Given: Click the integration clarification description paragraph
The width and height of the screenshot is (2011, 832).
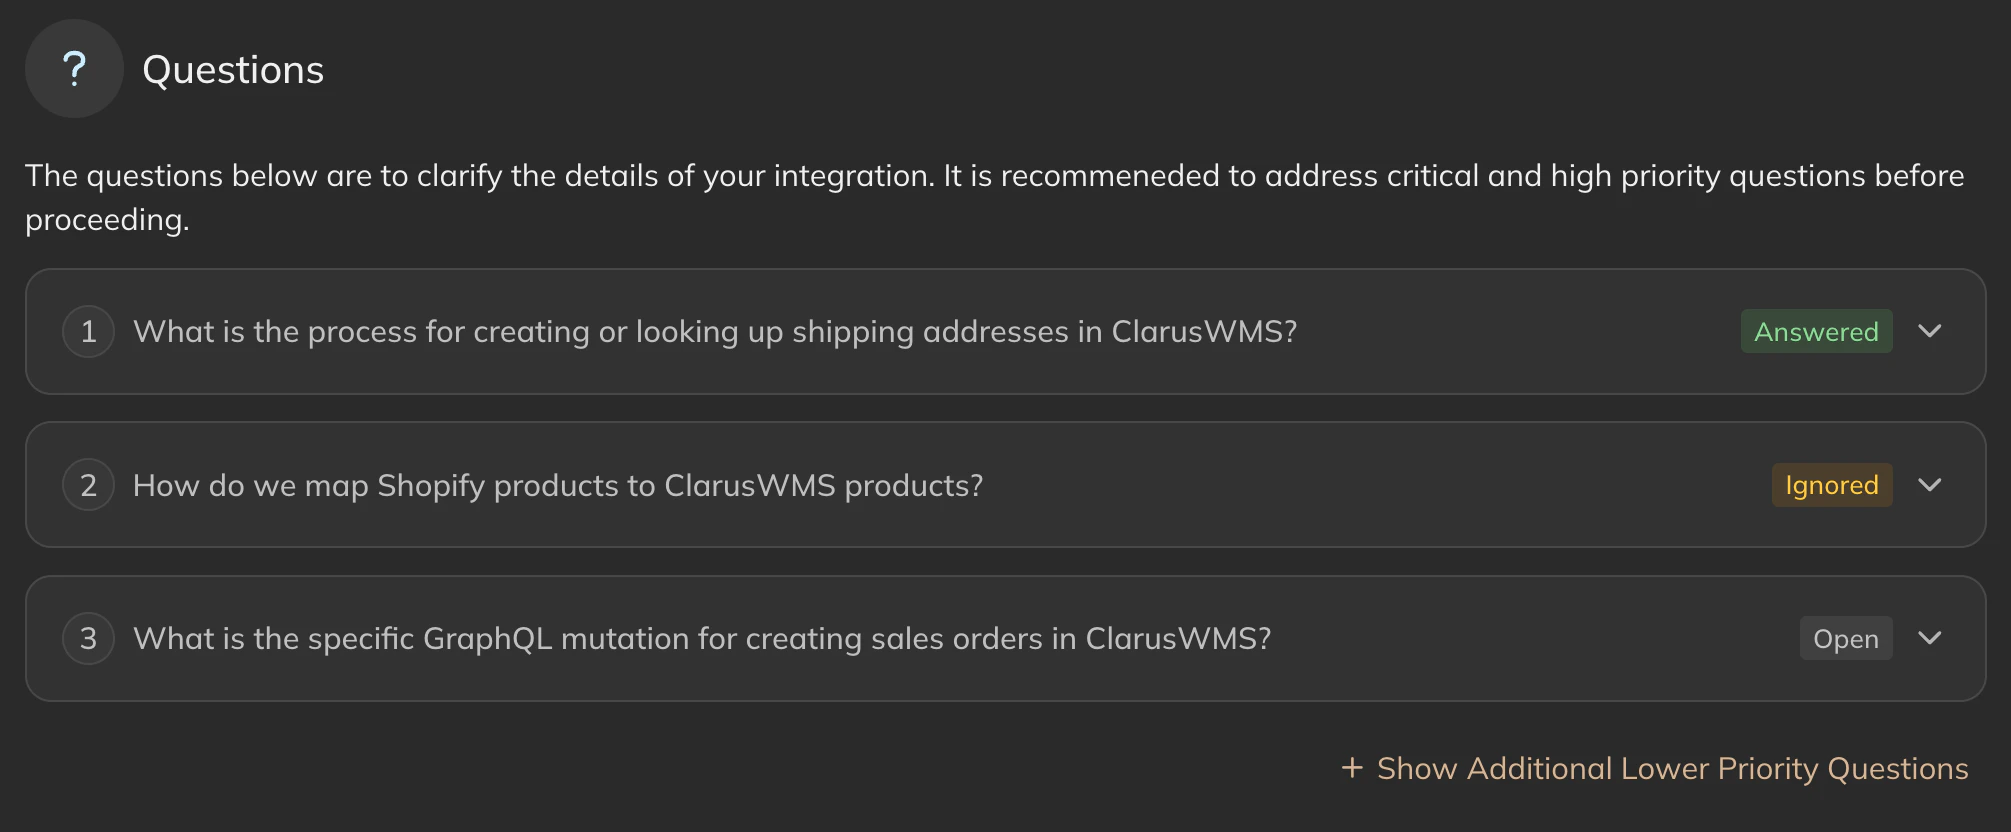Looking at the screenshot, I should [995, 197].
